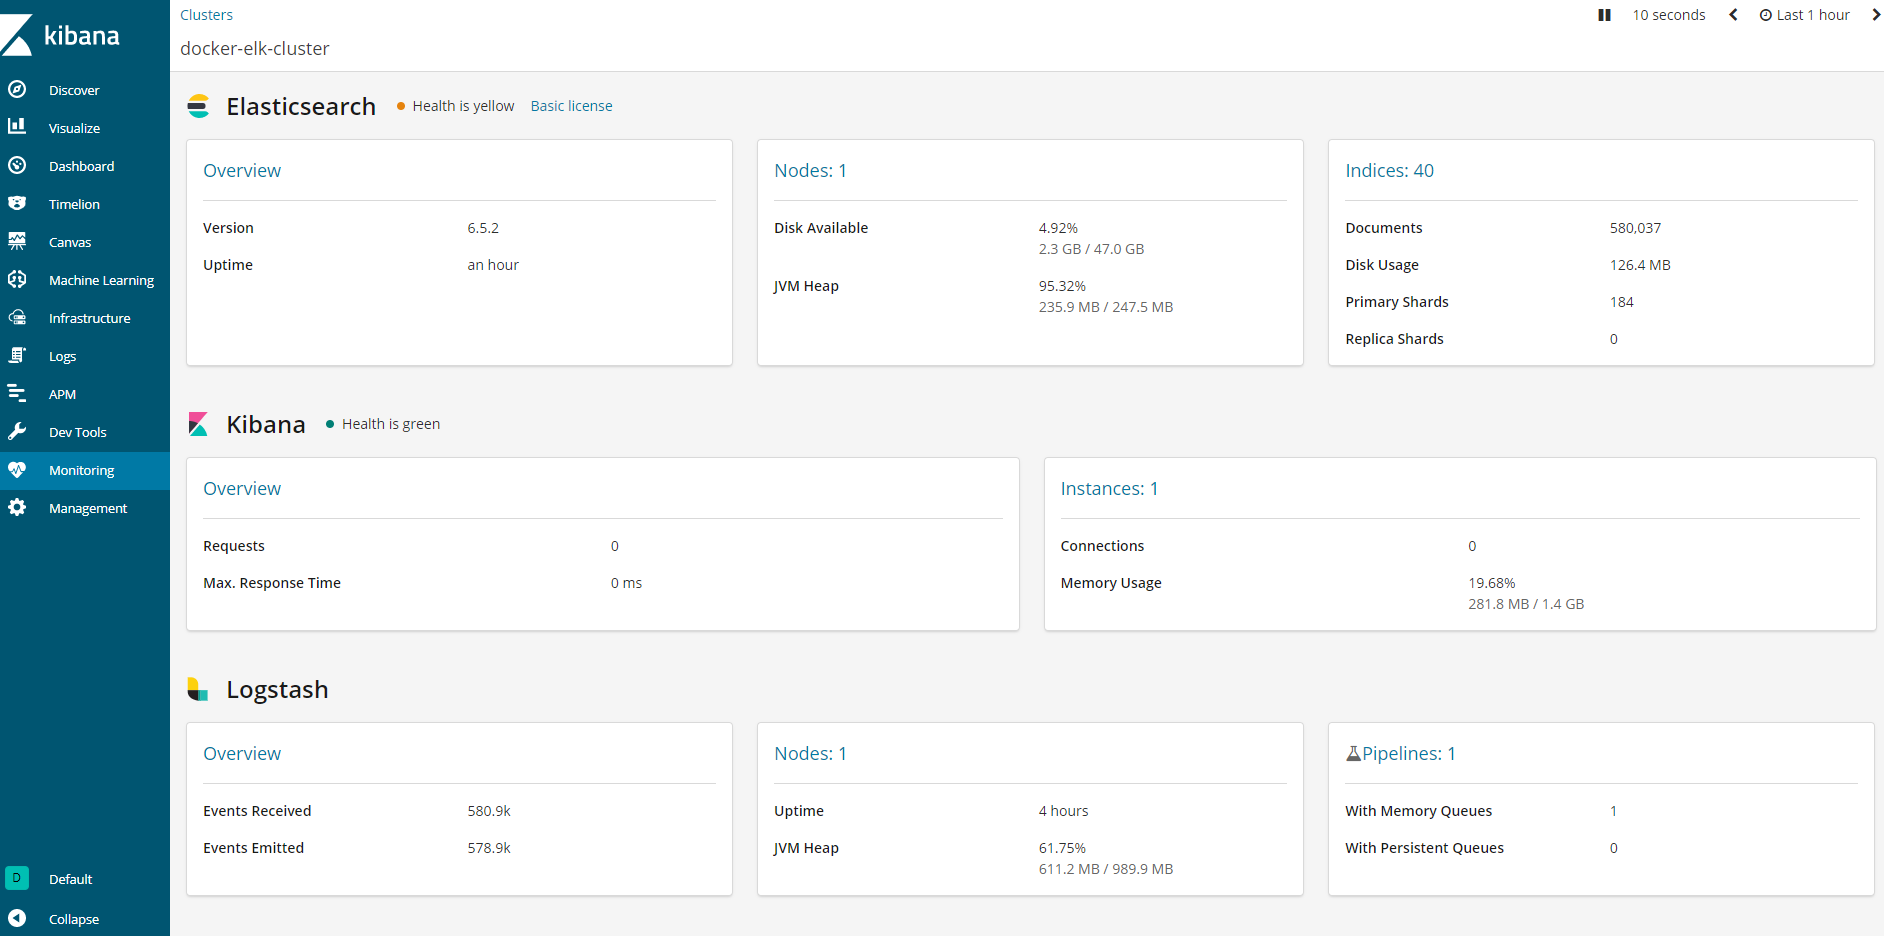
Task: Open APM icon in sidebar
Action: (x=17, y=393)
